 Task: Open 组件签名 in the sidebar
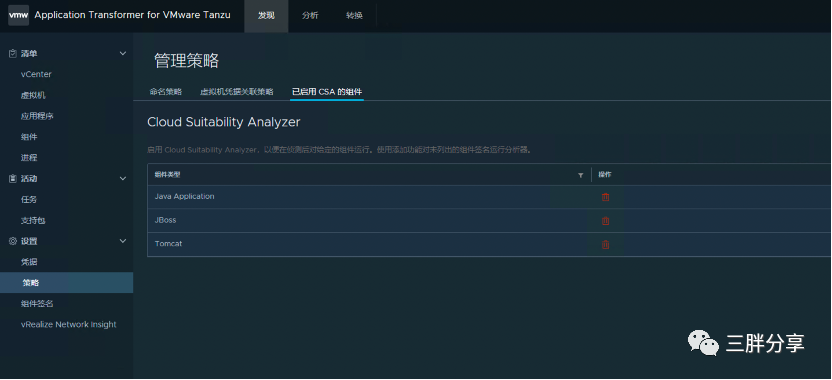pyautogui.click(x=37, y=304)
